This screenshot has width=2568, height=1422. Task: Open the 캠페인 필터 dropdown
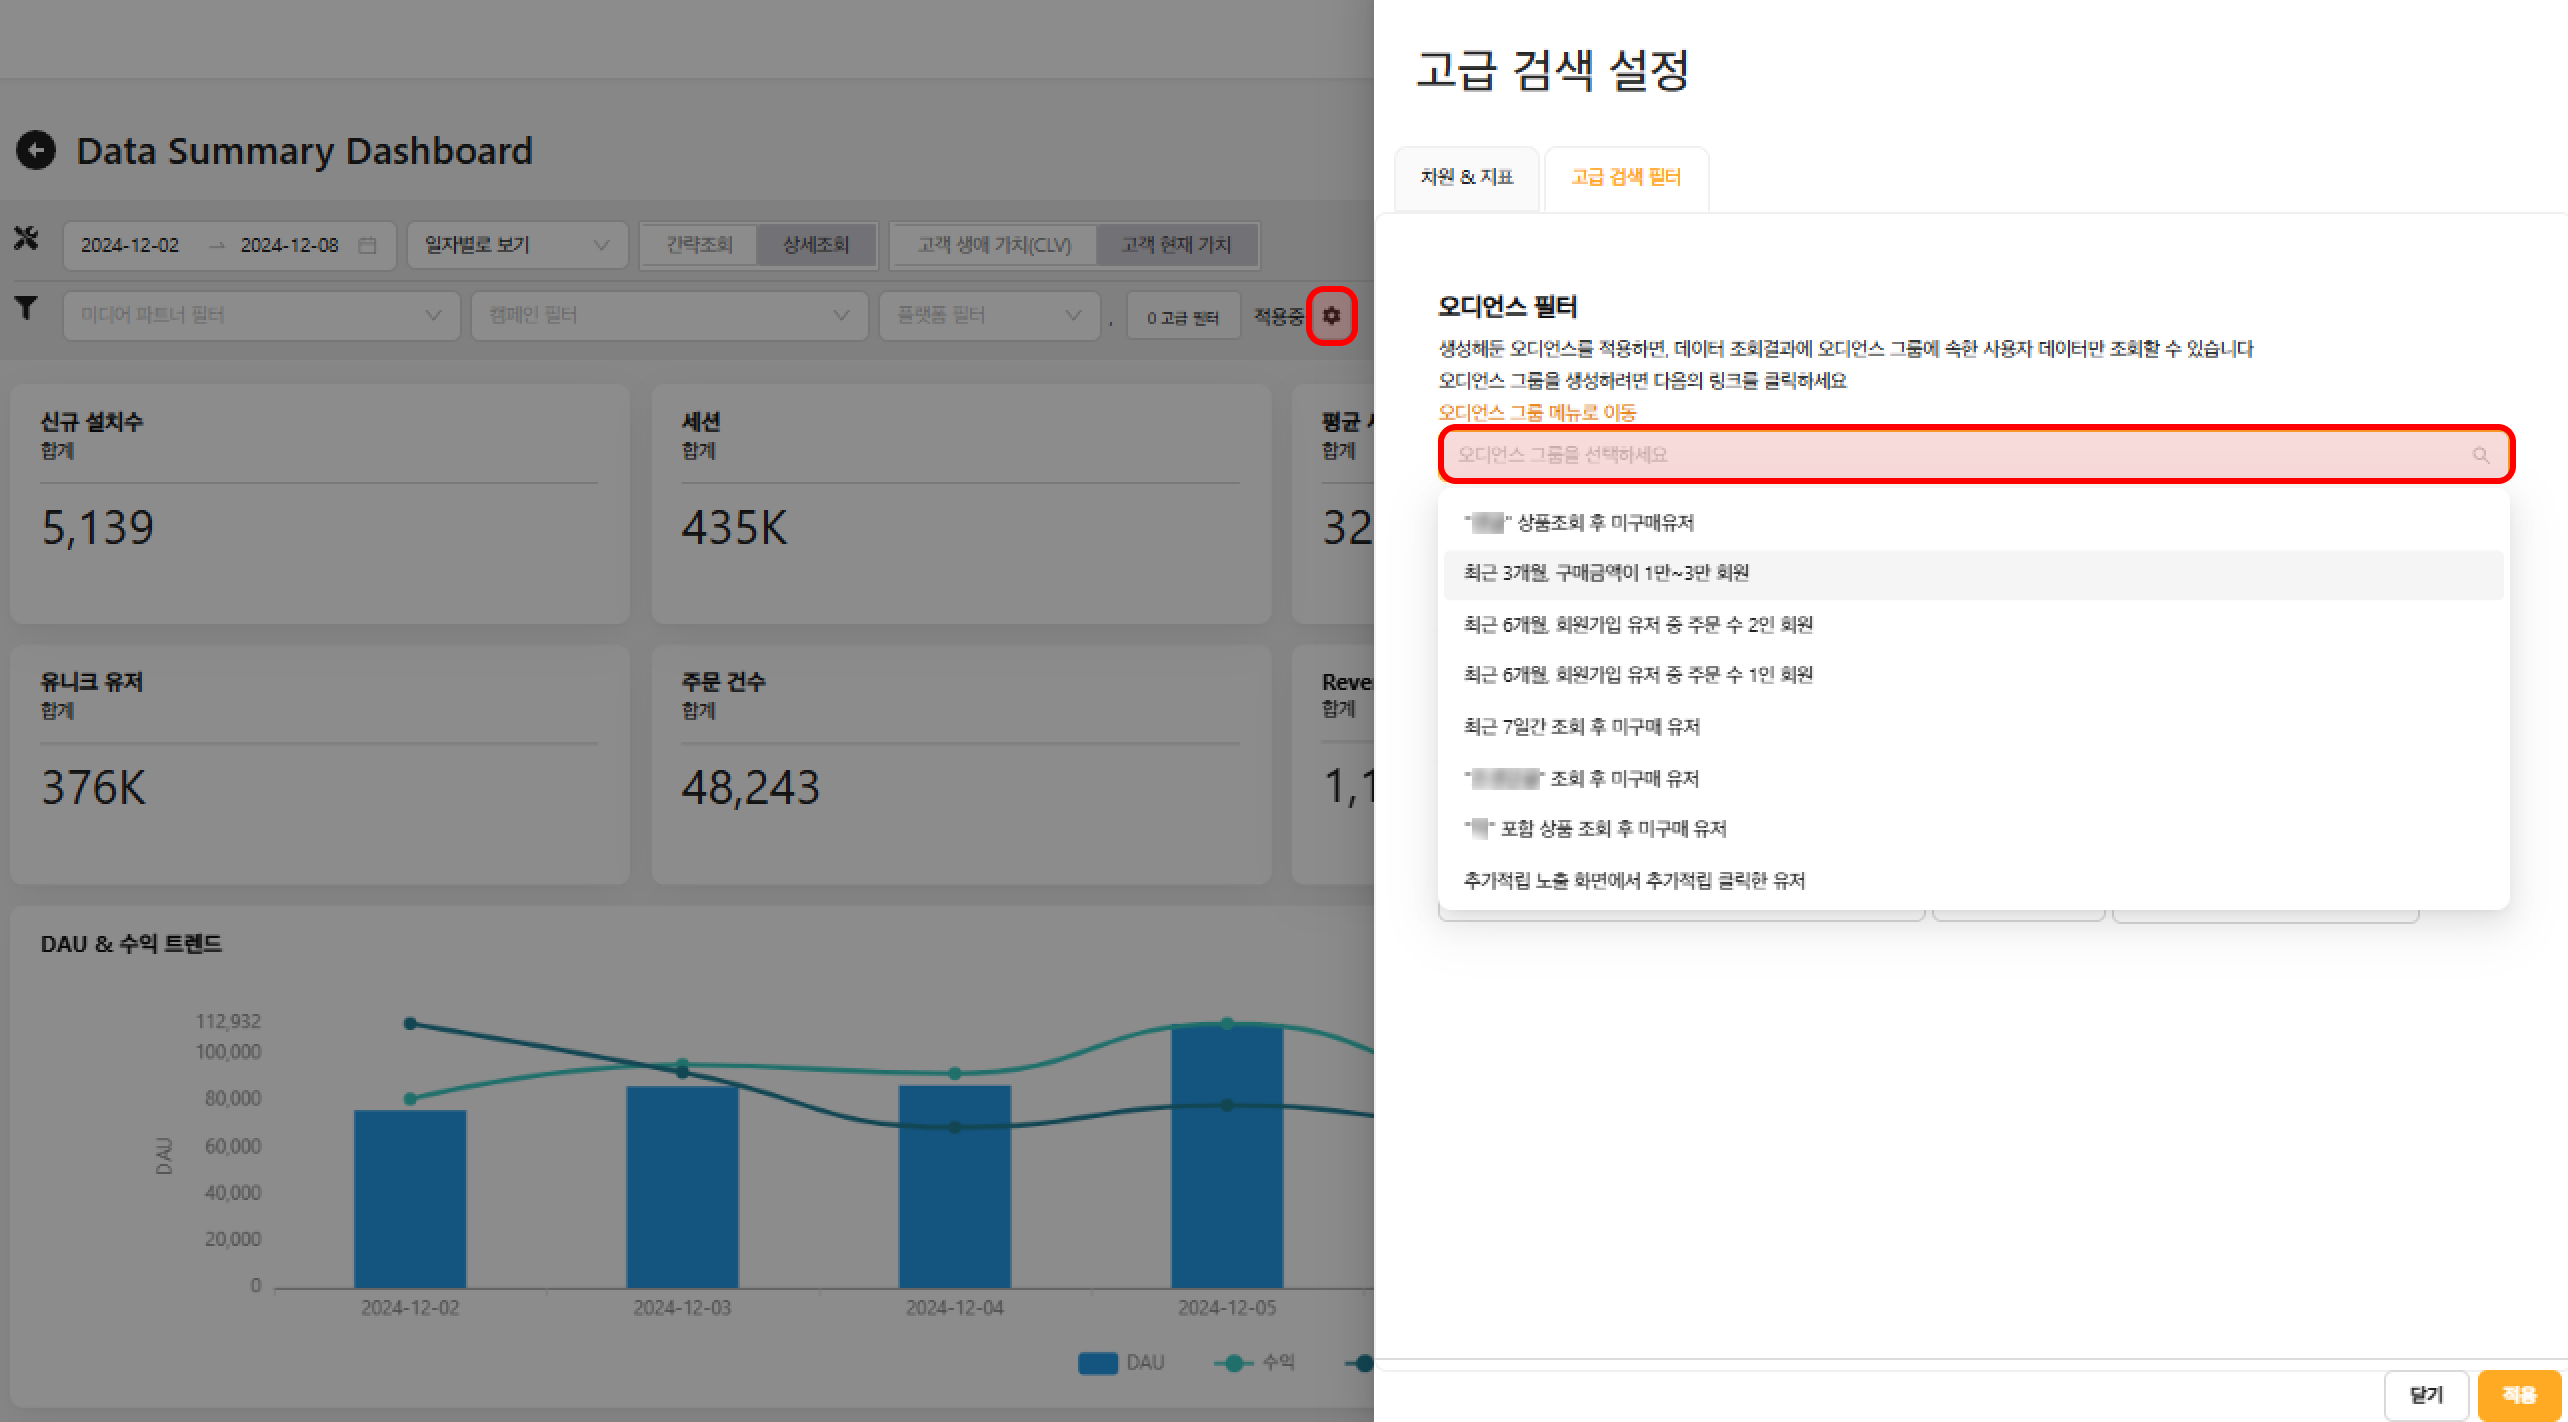point(668,316)
